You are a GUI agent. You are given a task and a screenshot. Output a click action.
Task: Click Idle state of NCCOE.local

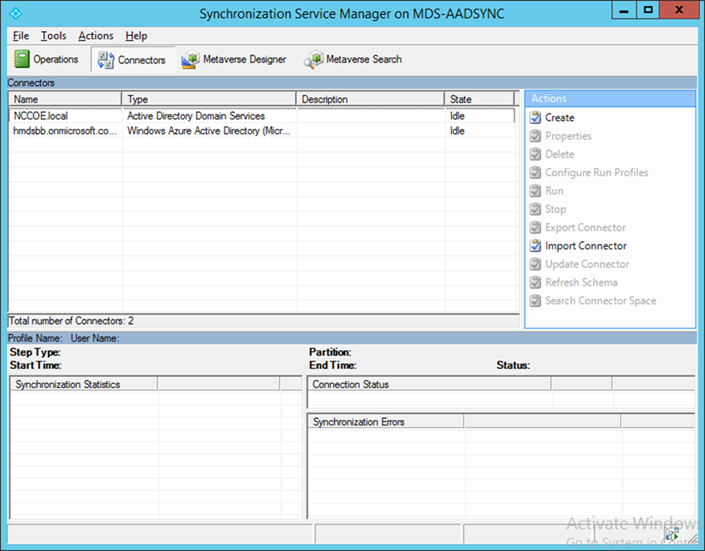click(457, 116)
